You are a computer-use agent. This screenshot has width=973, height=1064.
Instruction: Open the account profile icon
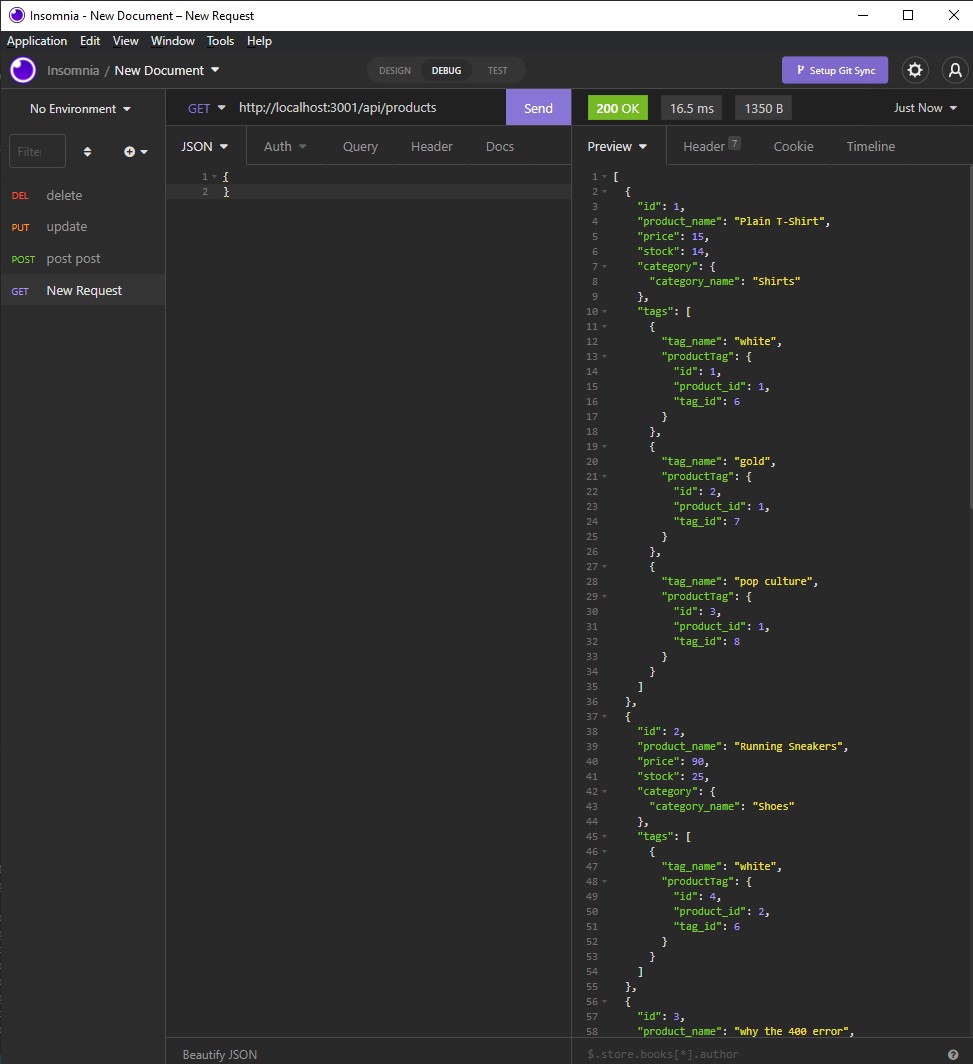click(954, 70)
